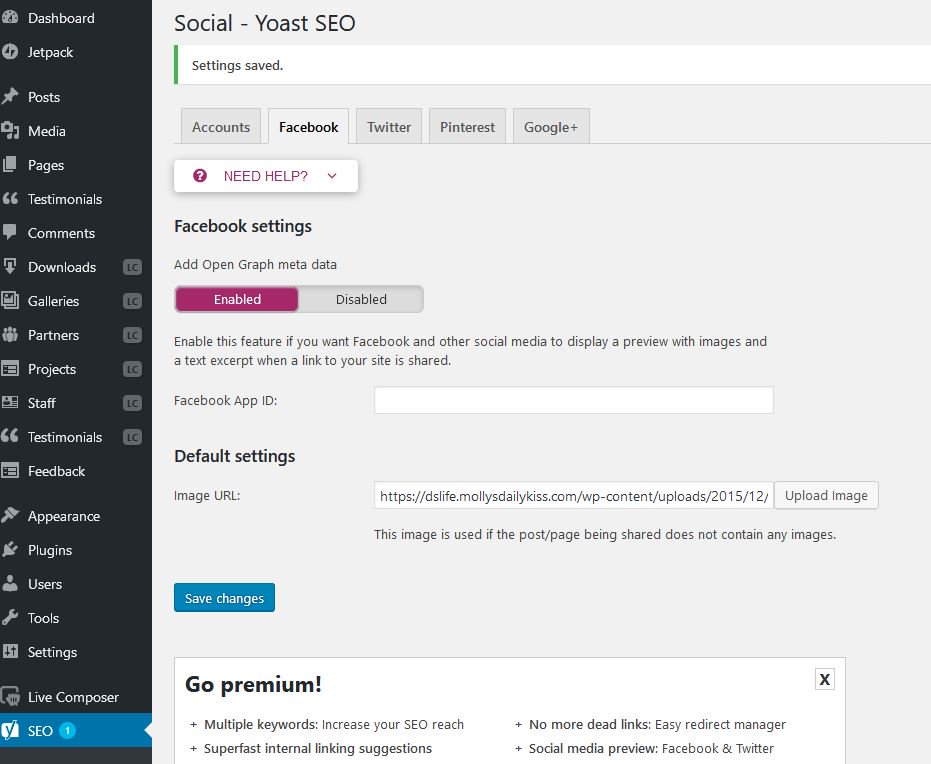This screenshot has height=764, width=931.
Task: Click the Projects list icon
Action: click(x=10, y=369)
